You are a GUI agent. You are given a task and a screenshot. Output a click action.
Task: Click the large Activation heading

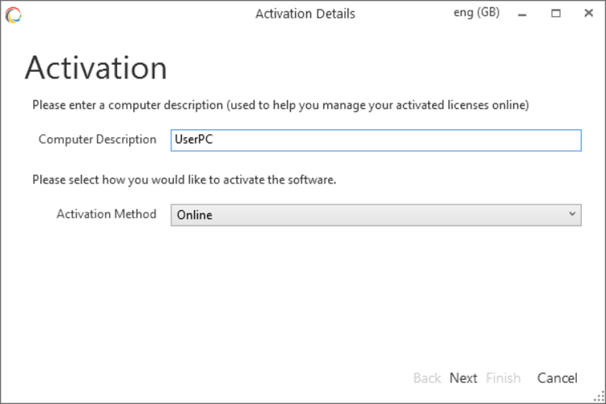[96, 67]
